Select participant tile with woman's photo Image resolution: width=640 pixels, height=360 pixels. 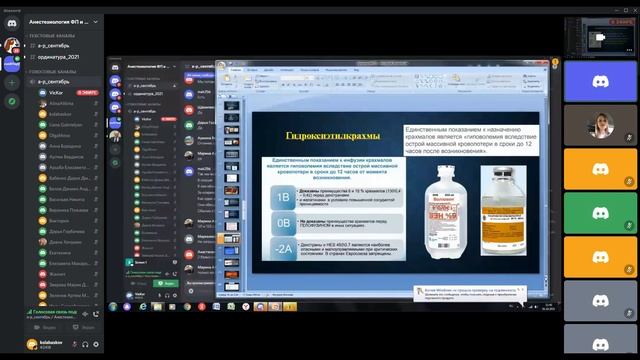[600, 125]
